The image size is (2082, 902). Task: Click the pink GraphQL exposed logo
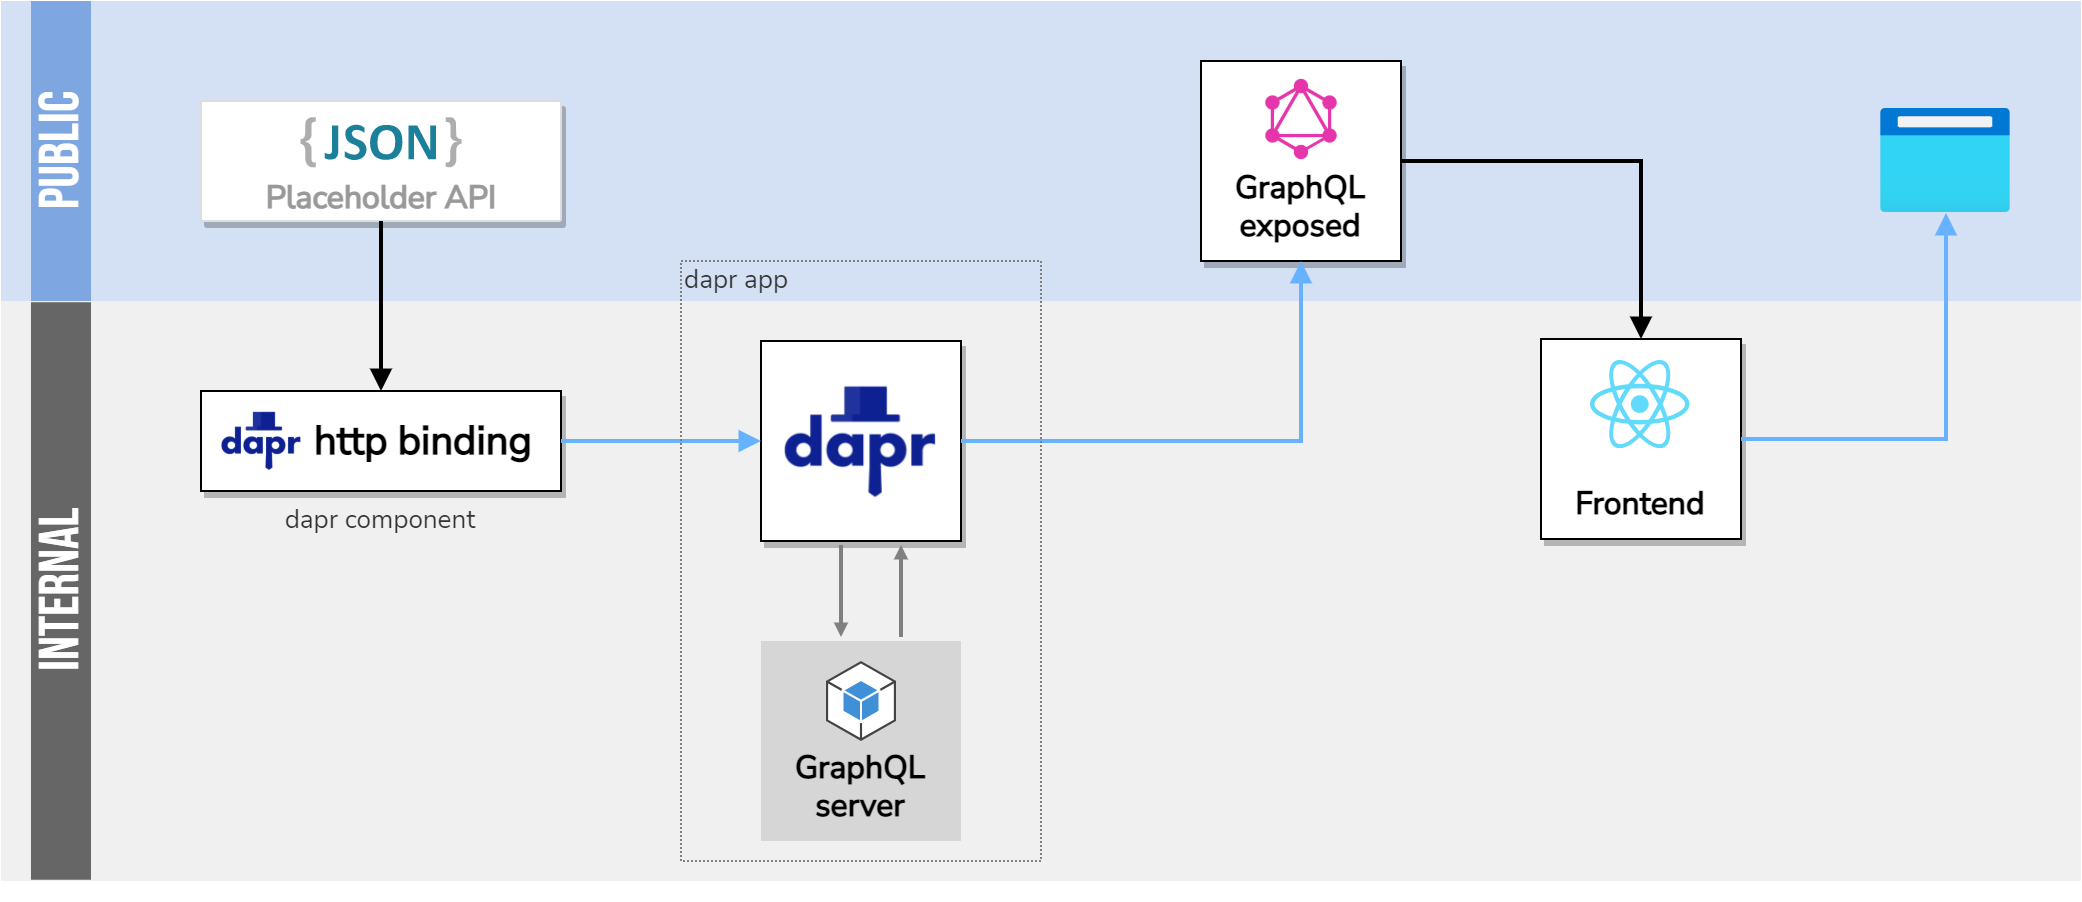(x=1300, y=119)
